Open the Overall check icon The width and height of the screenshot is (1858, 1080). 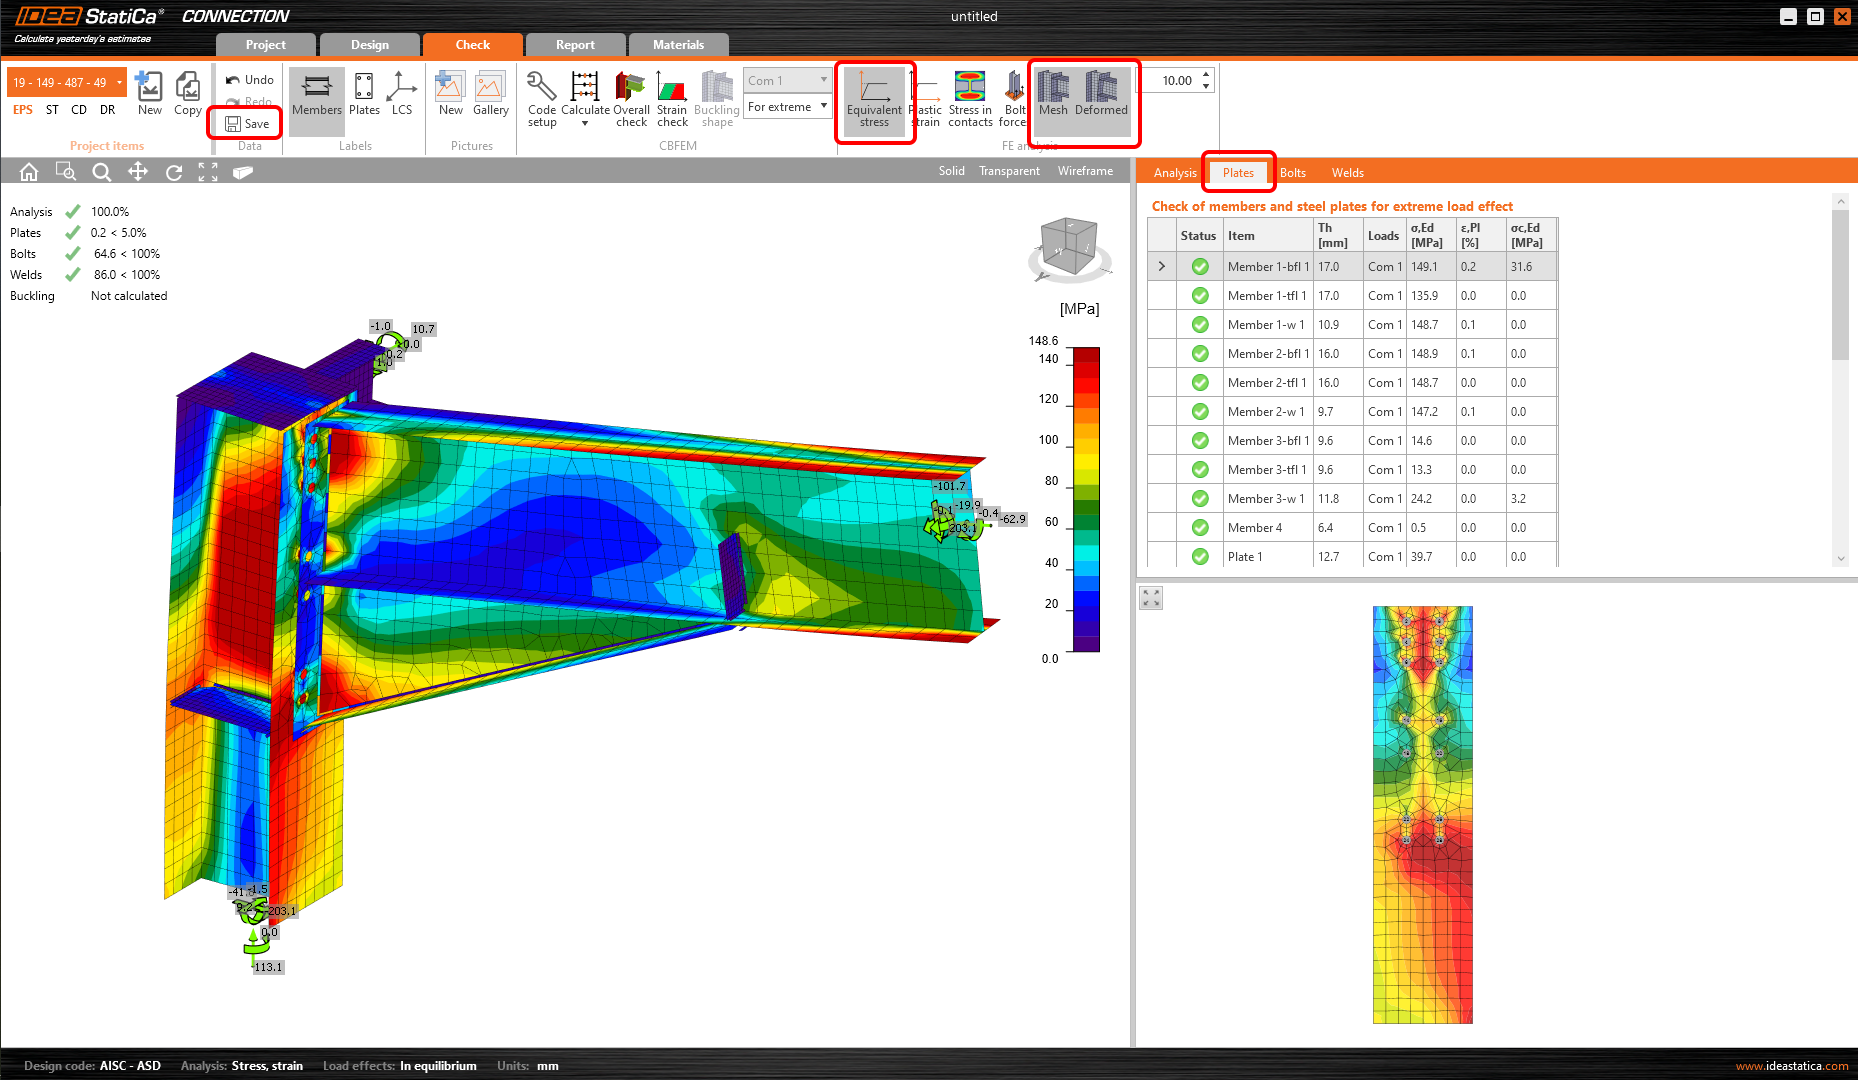[x=631, y=98]
